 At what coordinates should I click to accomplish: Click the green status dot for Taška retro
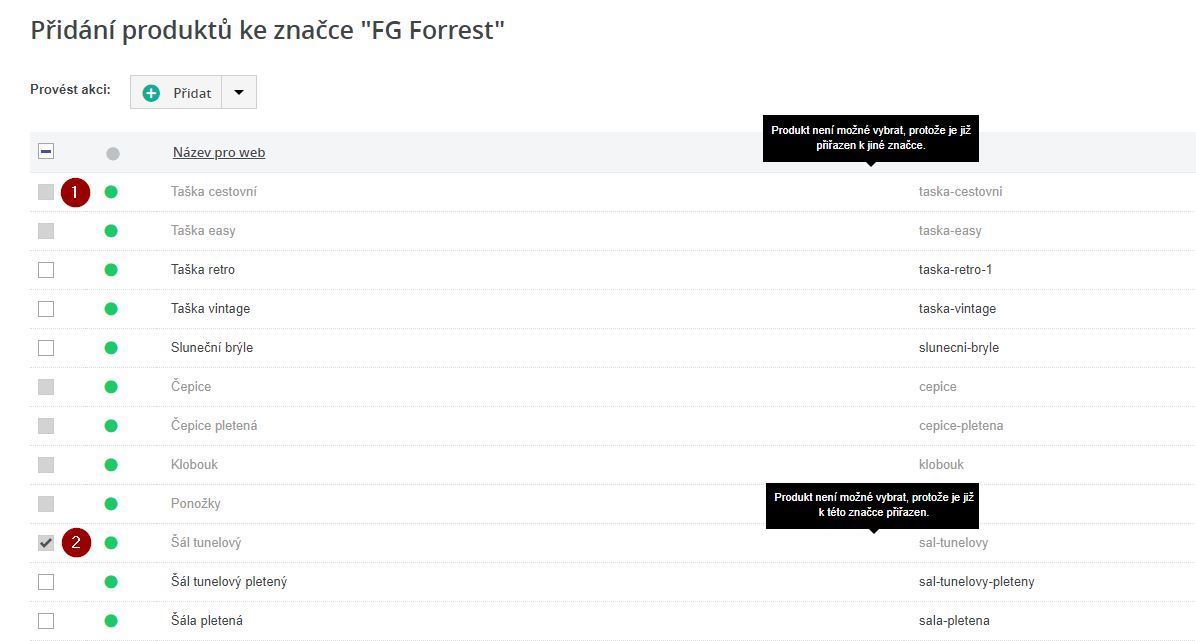tap(111, 270)
